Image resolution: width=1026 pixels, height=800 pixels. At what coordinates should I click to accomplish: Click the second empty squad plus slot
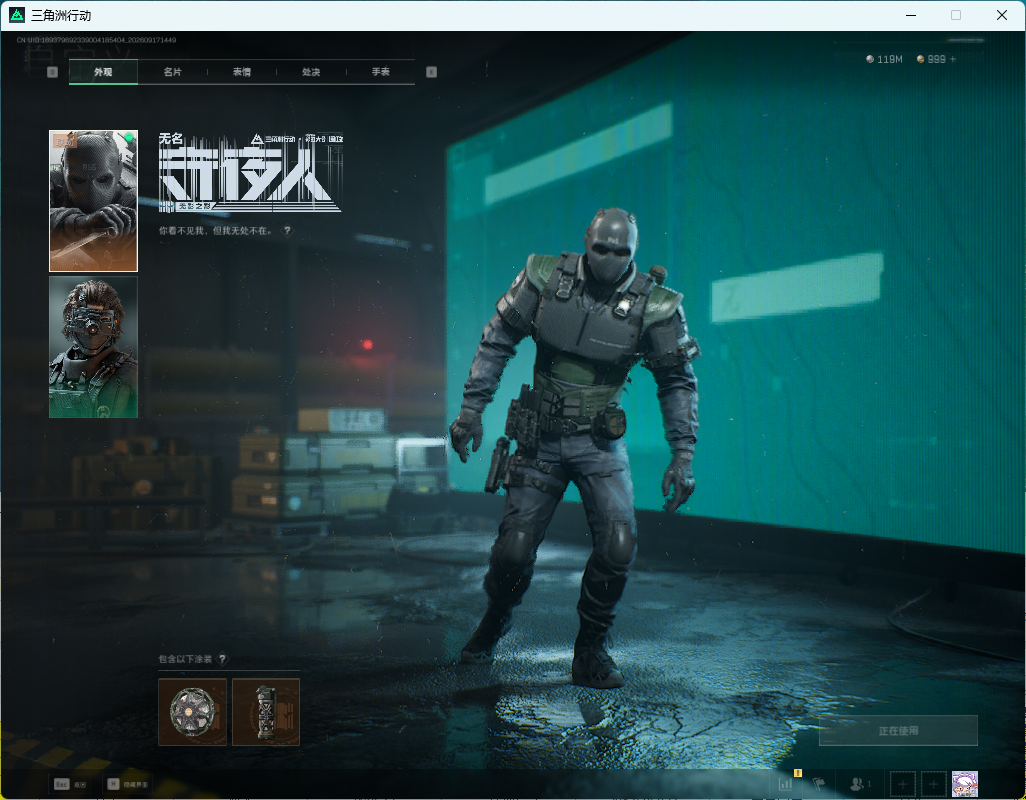[x=934, y=784]
